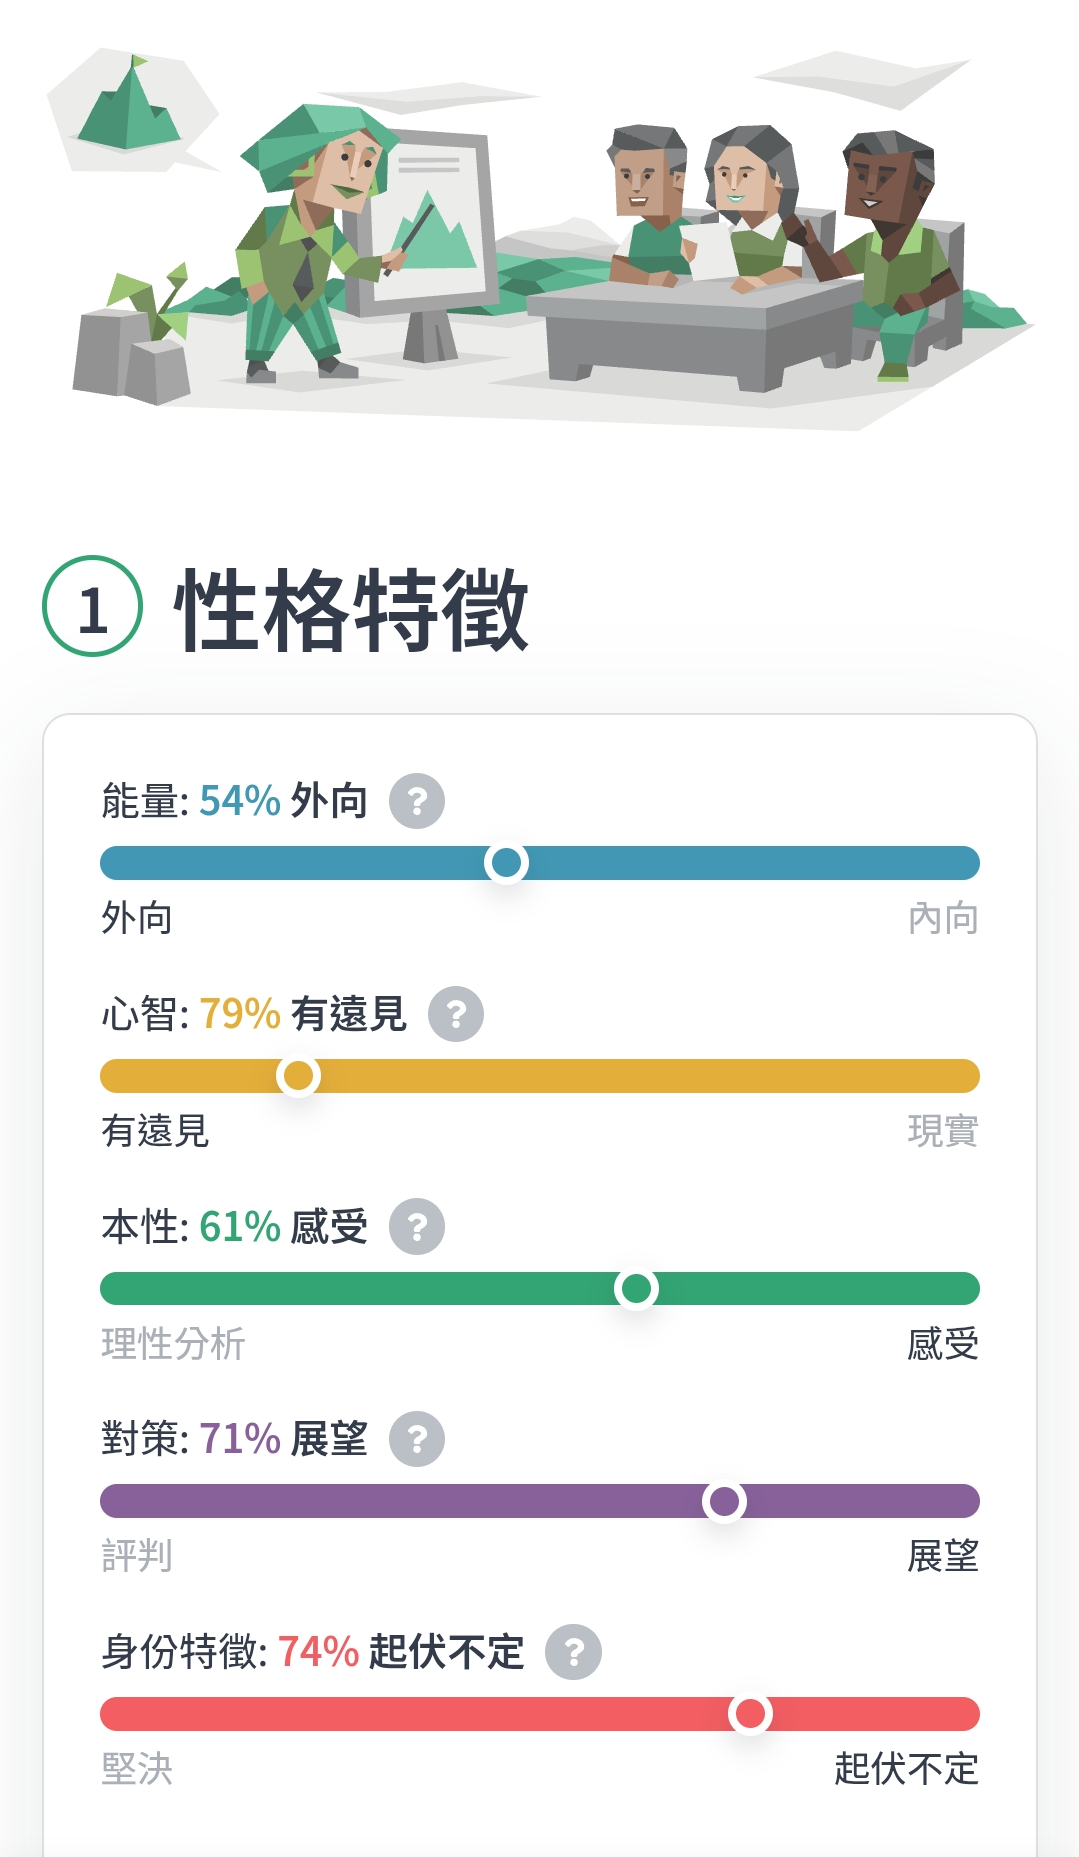Open the help icon next to 能量 外向
Viewport: 1079px width, 1857px height.
417,801
